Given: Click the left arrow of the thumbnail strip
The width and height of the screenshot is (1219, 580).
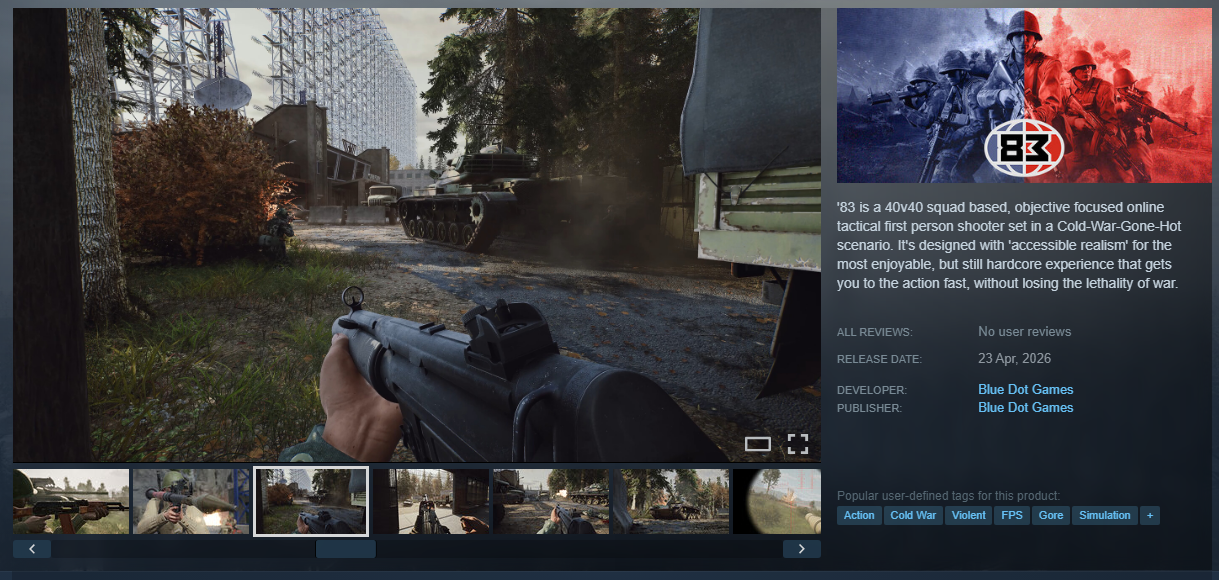Looking at the screenshot, I should pos(32,549).
